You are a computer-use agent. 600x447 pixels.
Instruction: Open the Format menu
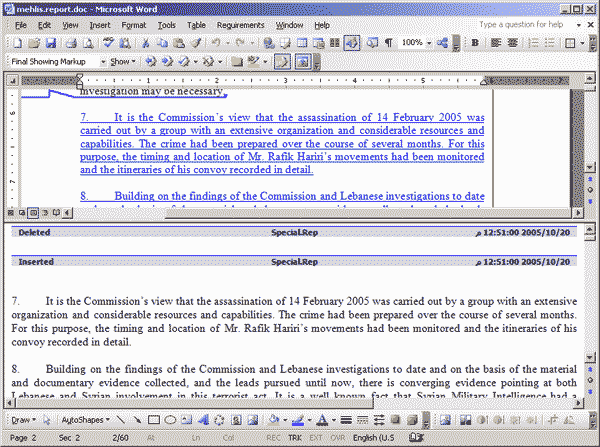[x=133, y=23]
